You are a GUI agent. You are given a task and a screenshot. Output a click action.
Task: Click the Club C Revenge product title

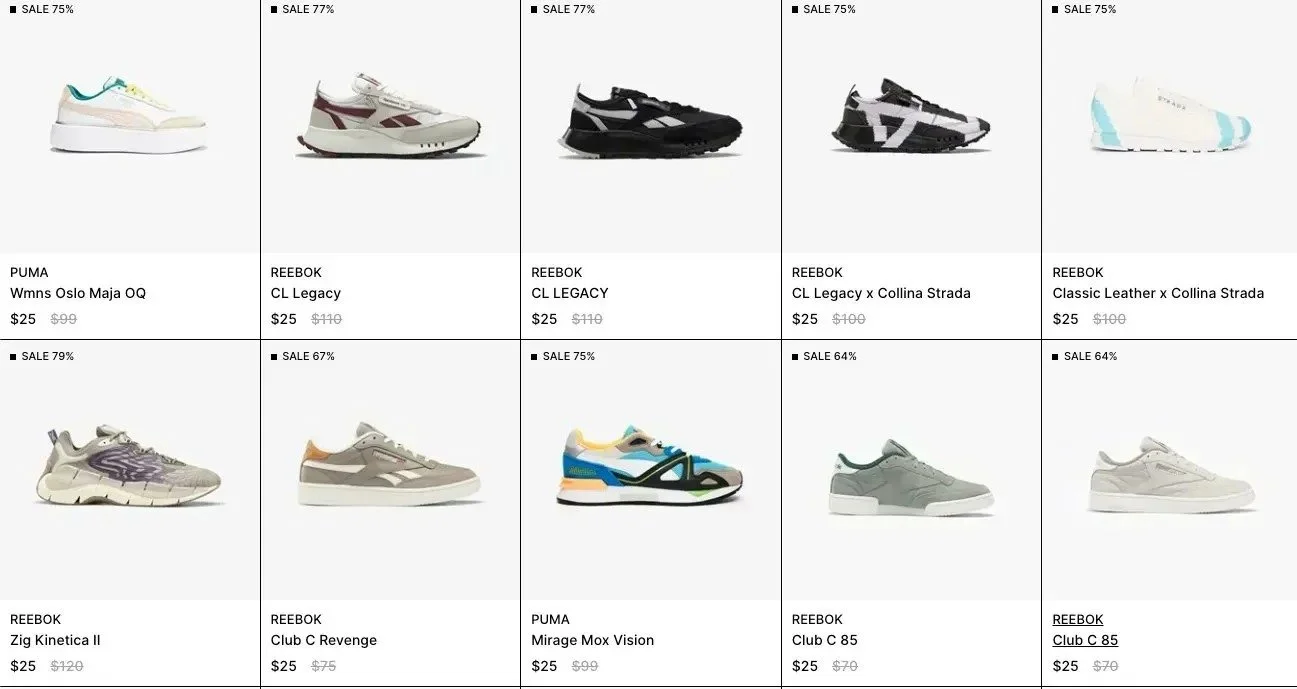324,640
